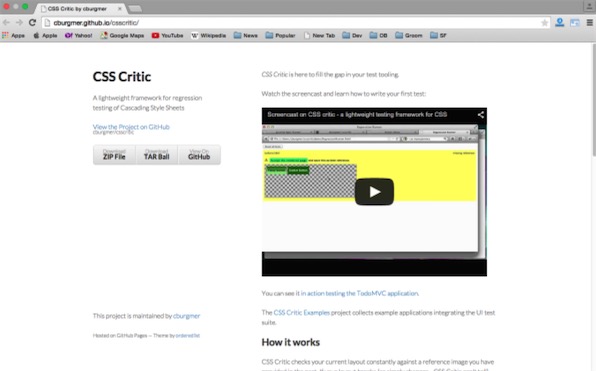Expand the Dev bookmarks folder
Screen dimensions: 596x371
pyautogui.click(x=352, y=35)
